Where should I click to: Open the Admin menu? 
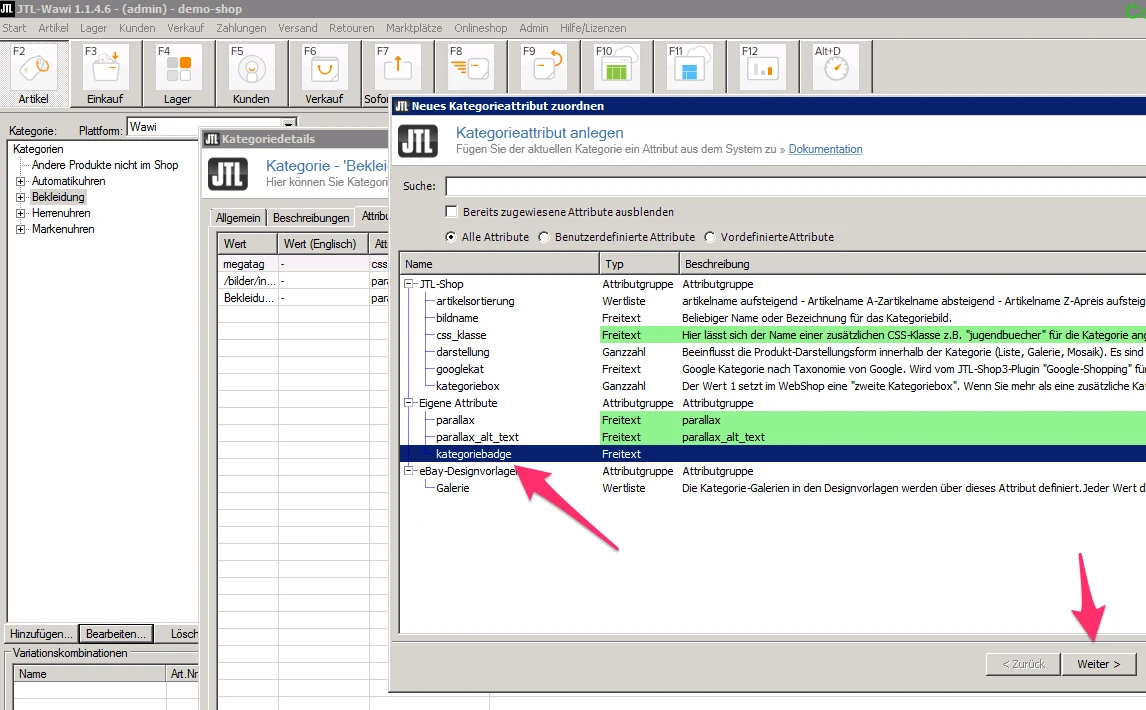pyautogui.click(x=534, y=28)
